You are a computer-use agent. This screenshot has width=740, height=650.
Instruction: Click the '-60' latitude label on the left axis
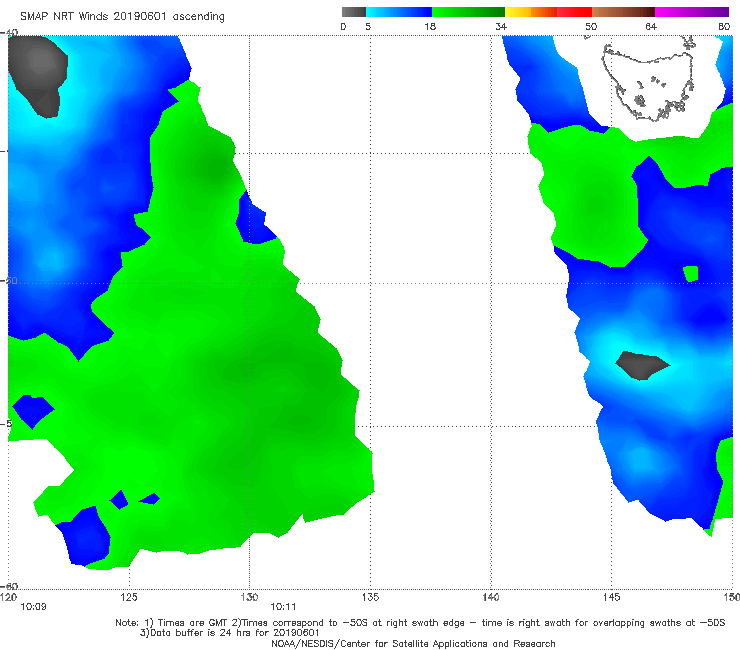coord(9,586)
